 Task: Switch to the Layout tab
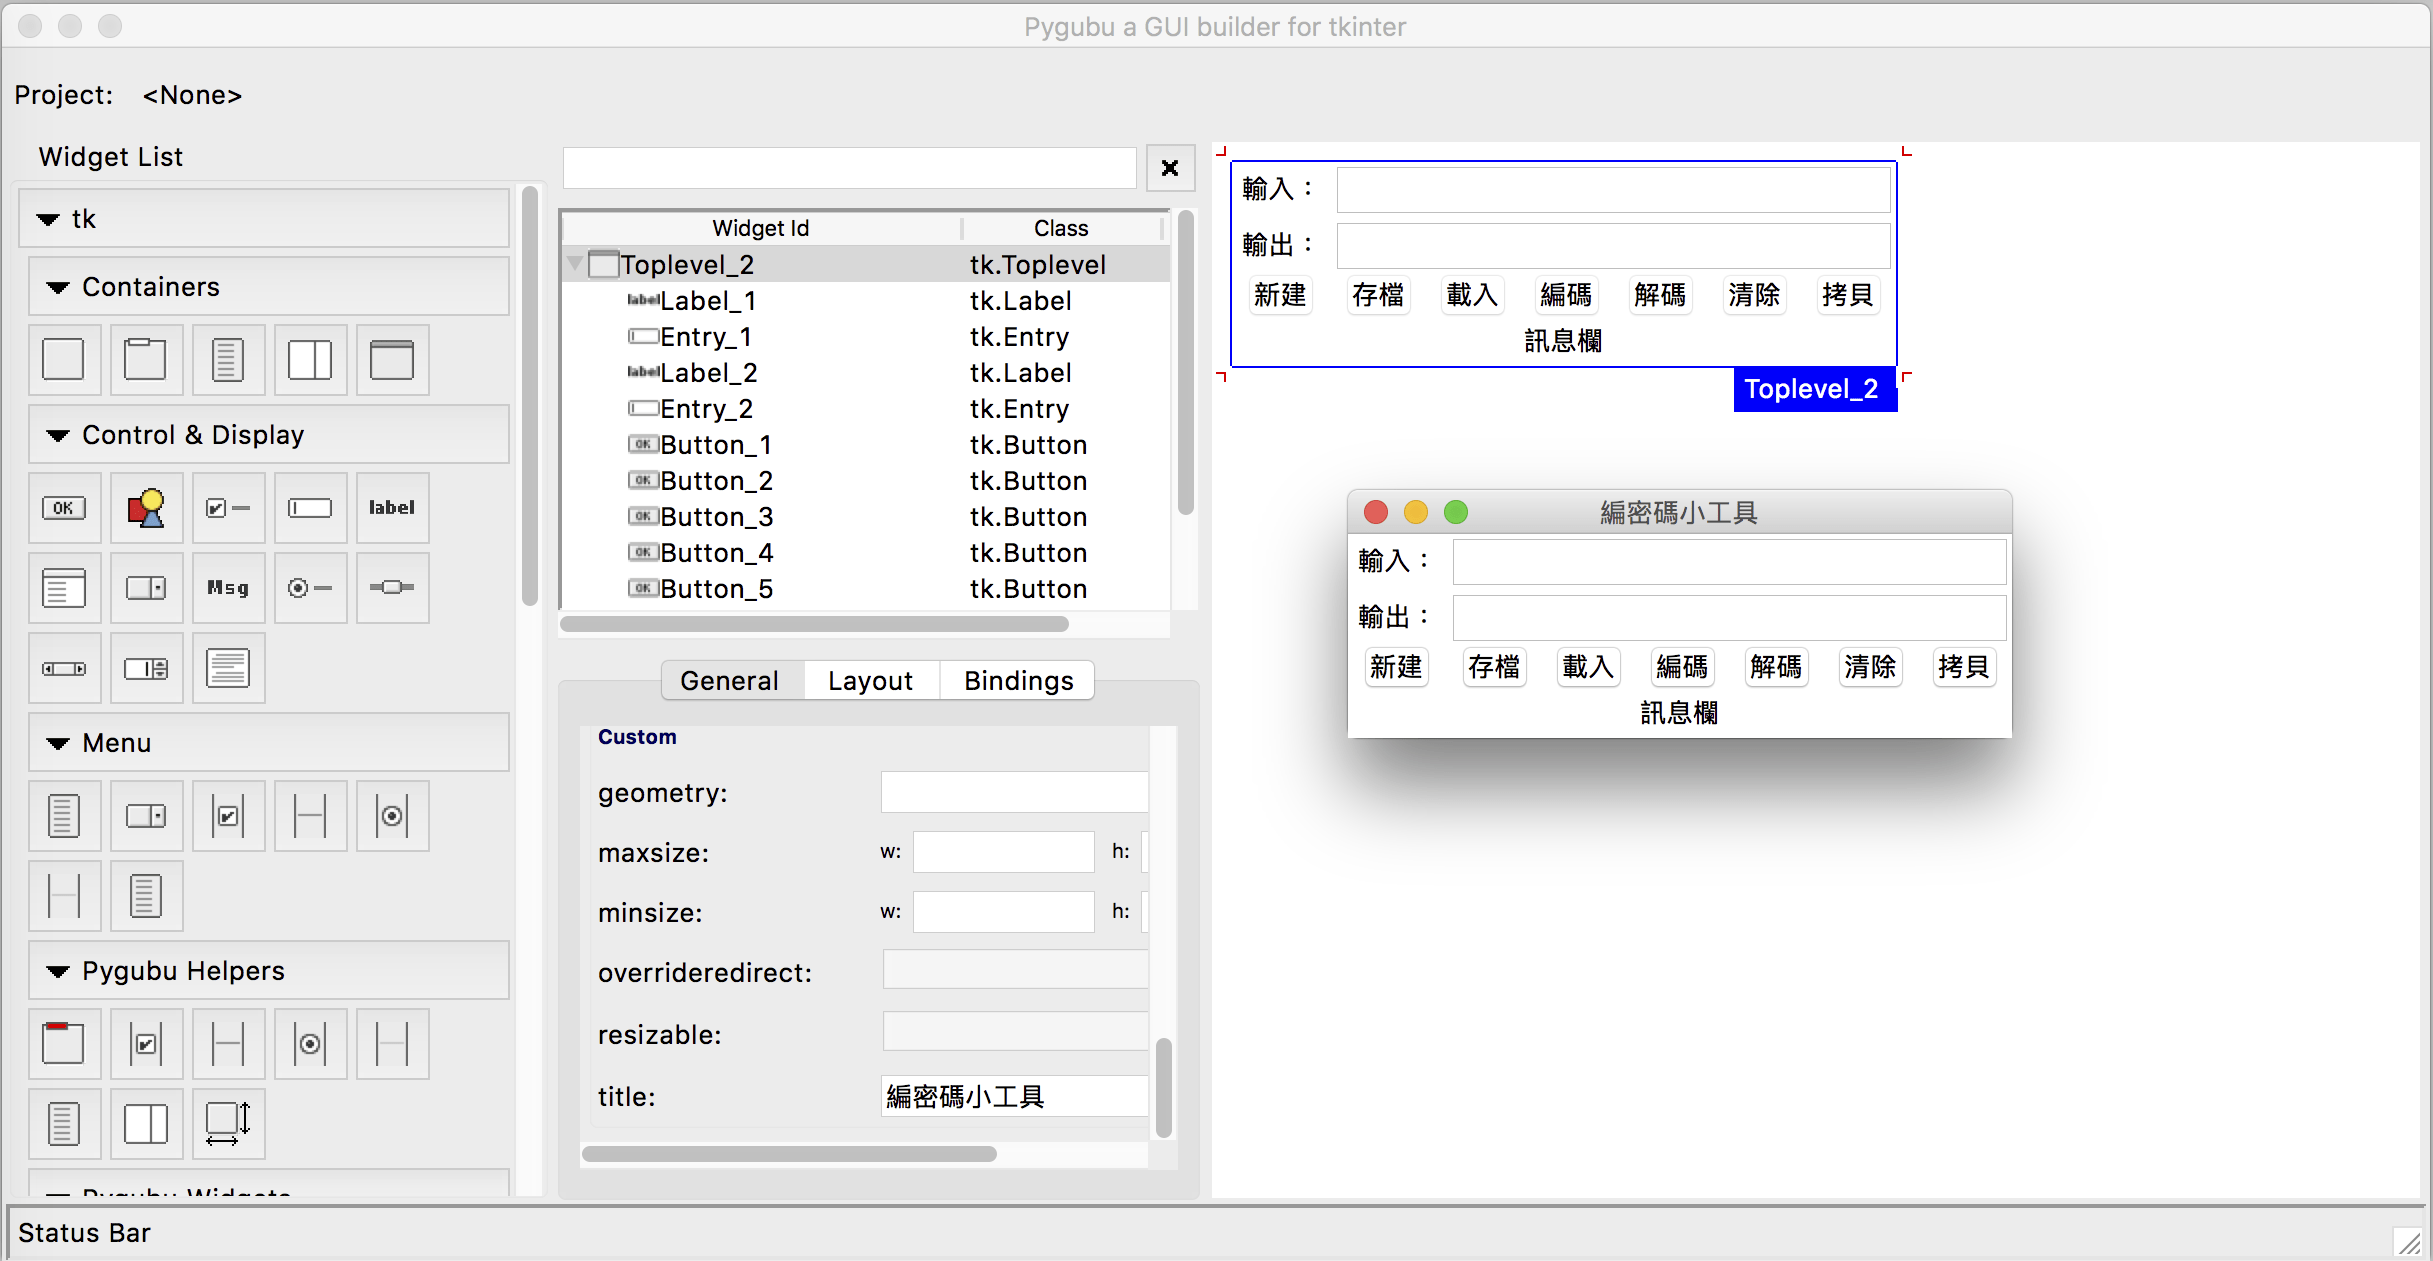870,681
